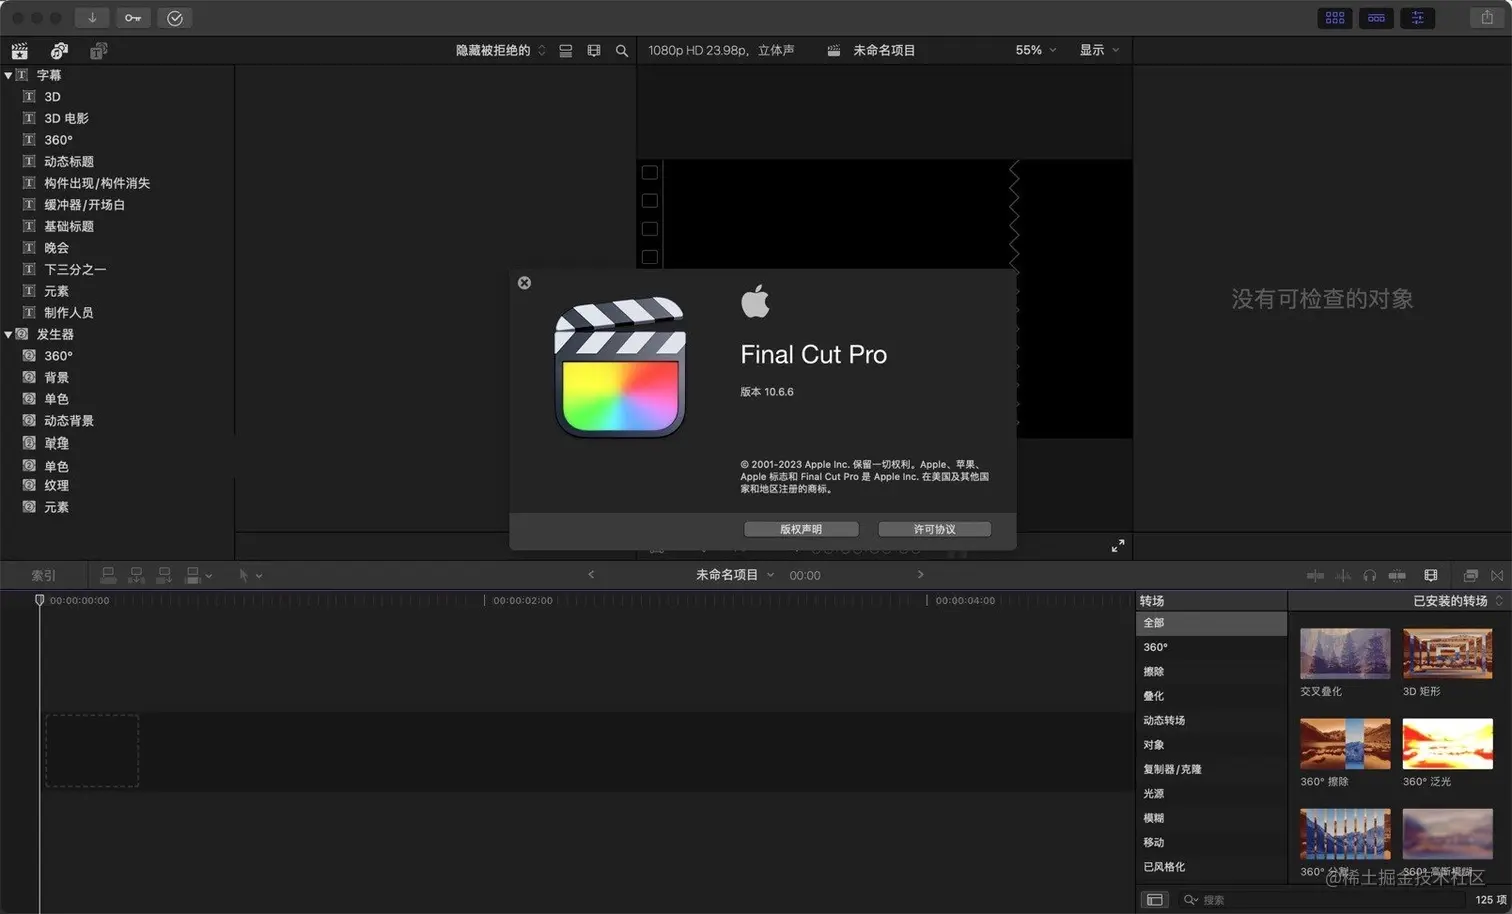Click the 版权声明 button

pyautogui.click(x=801, y=529)
